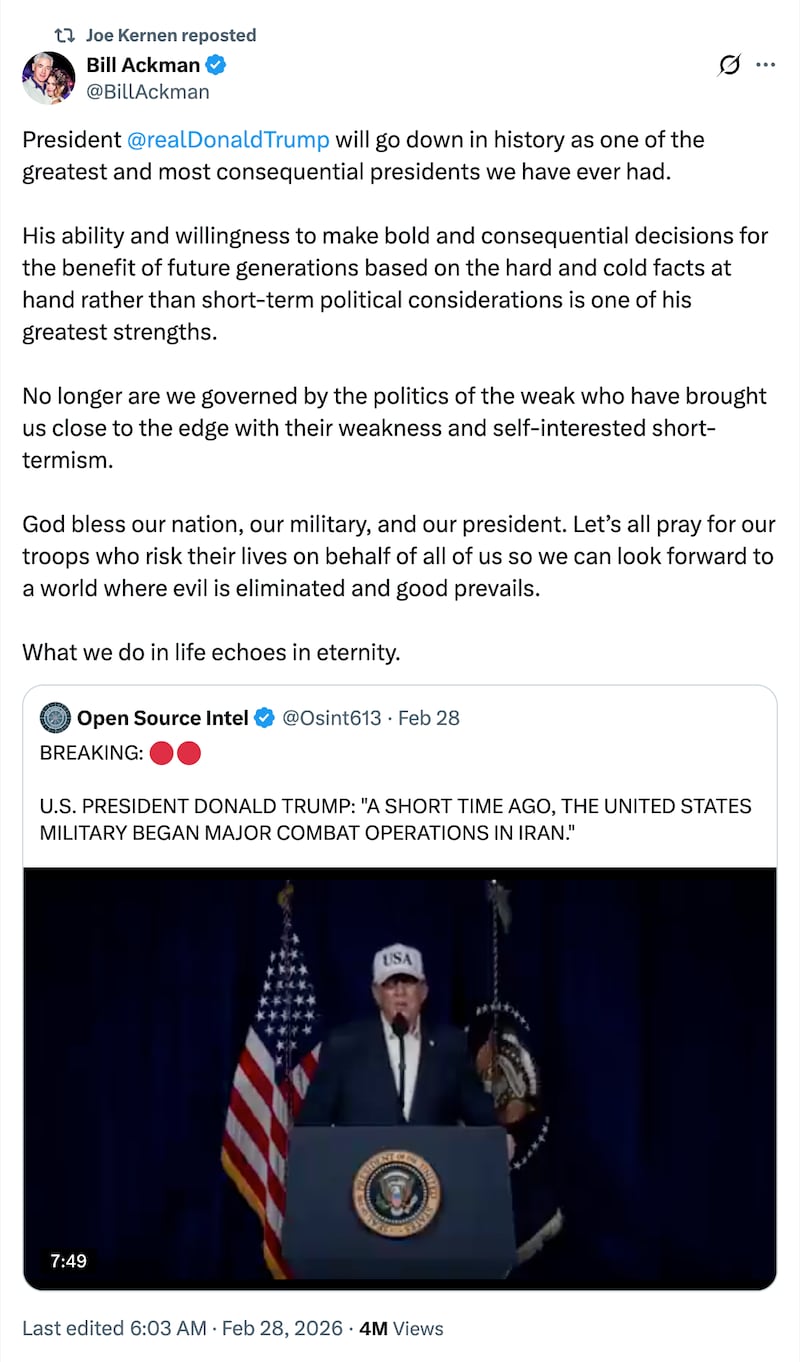800x1362 pixels.
Task: Click the 4M Views count
Action: (401, 1328)
